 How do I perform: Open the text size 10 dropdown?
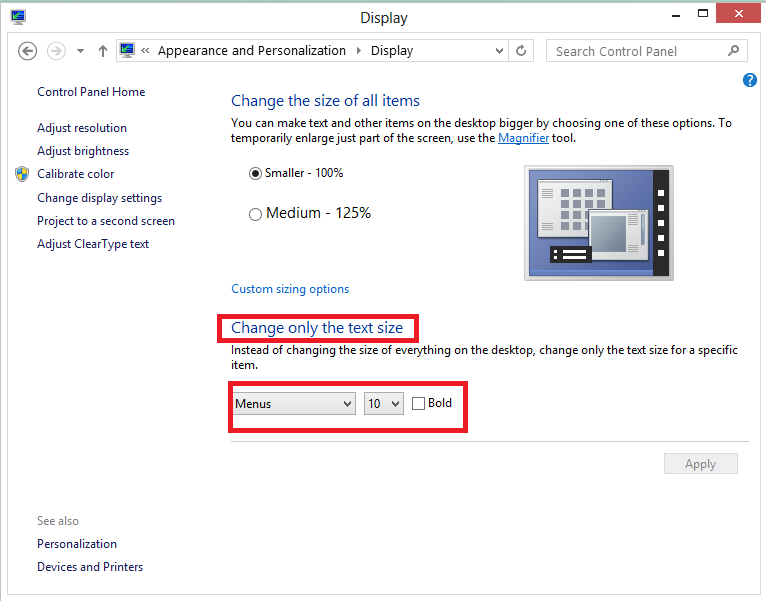383,404
